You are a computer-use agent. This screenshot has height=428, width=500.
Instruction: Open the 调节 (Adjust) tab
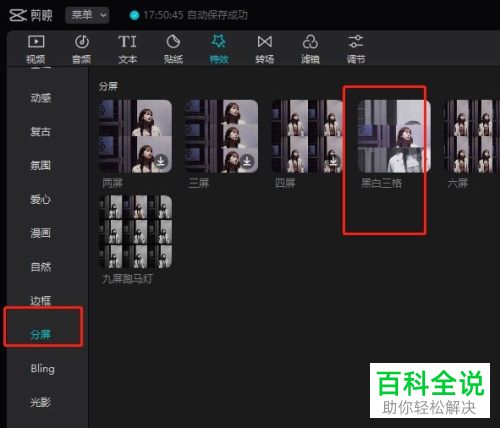[356, 49]
